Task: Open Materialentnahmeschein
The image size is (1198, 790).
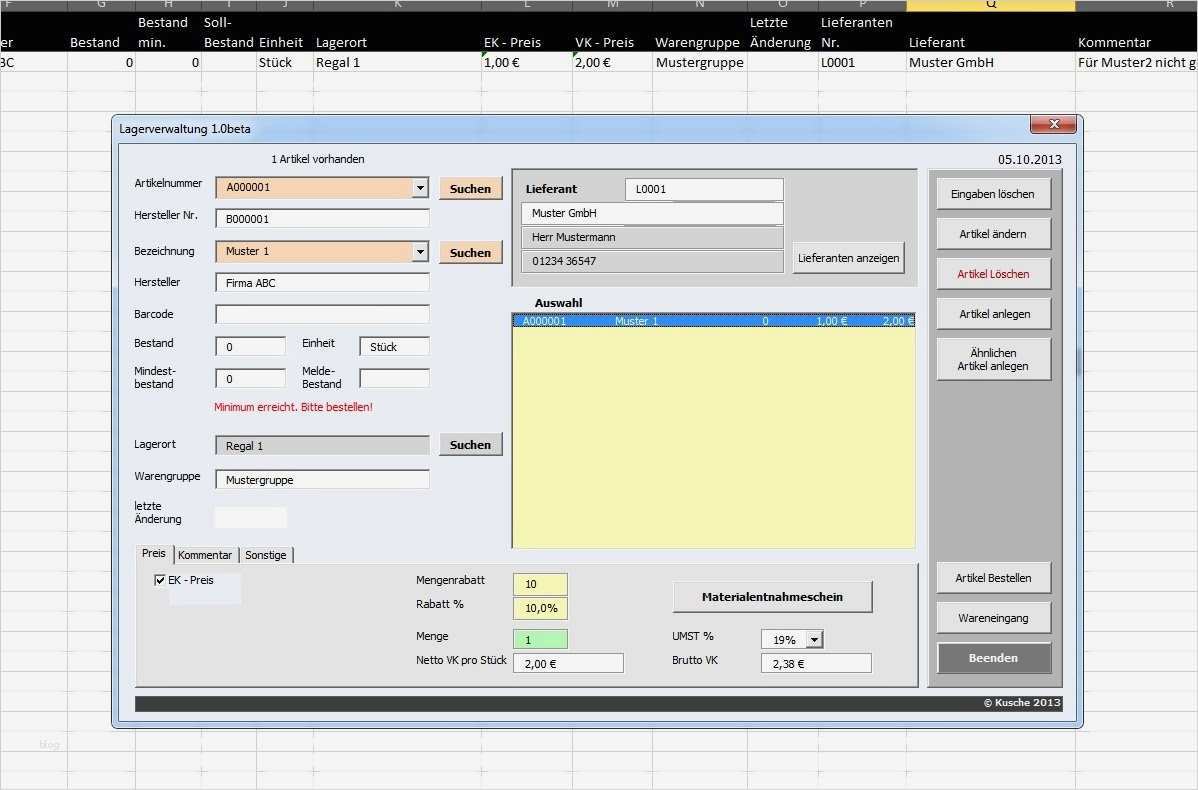Action: tap(772, 597)
